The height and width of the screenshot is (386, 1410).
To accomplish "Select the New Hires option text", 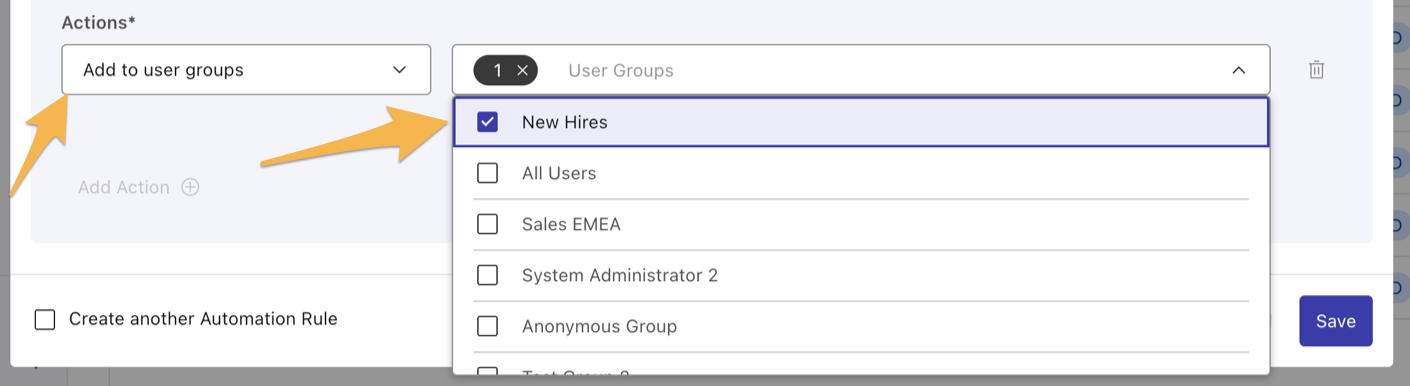I will [x=565, y=122].
